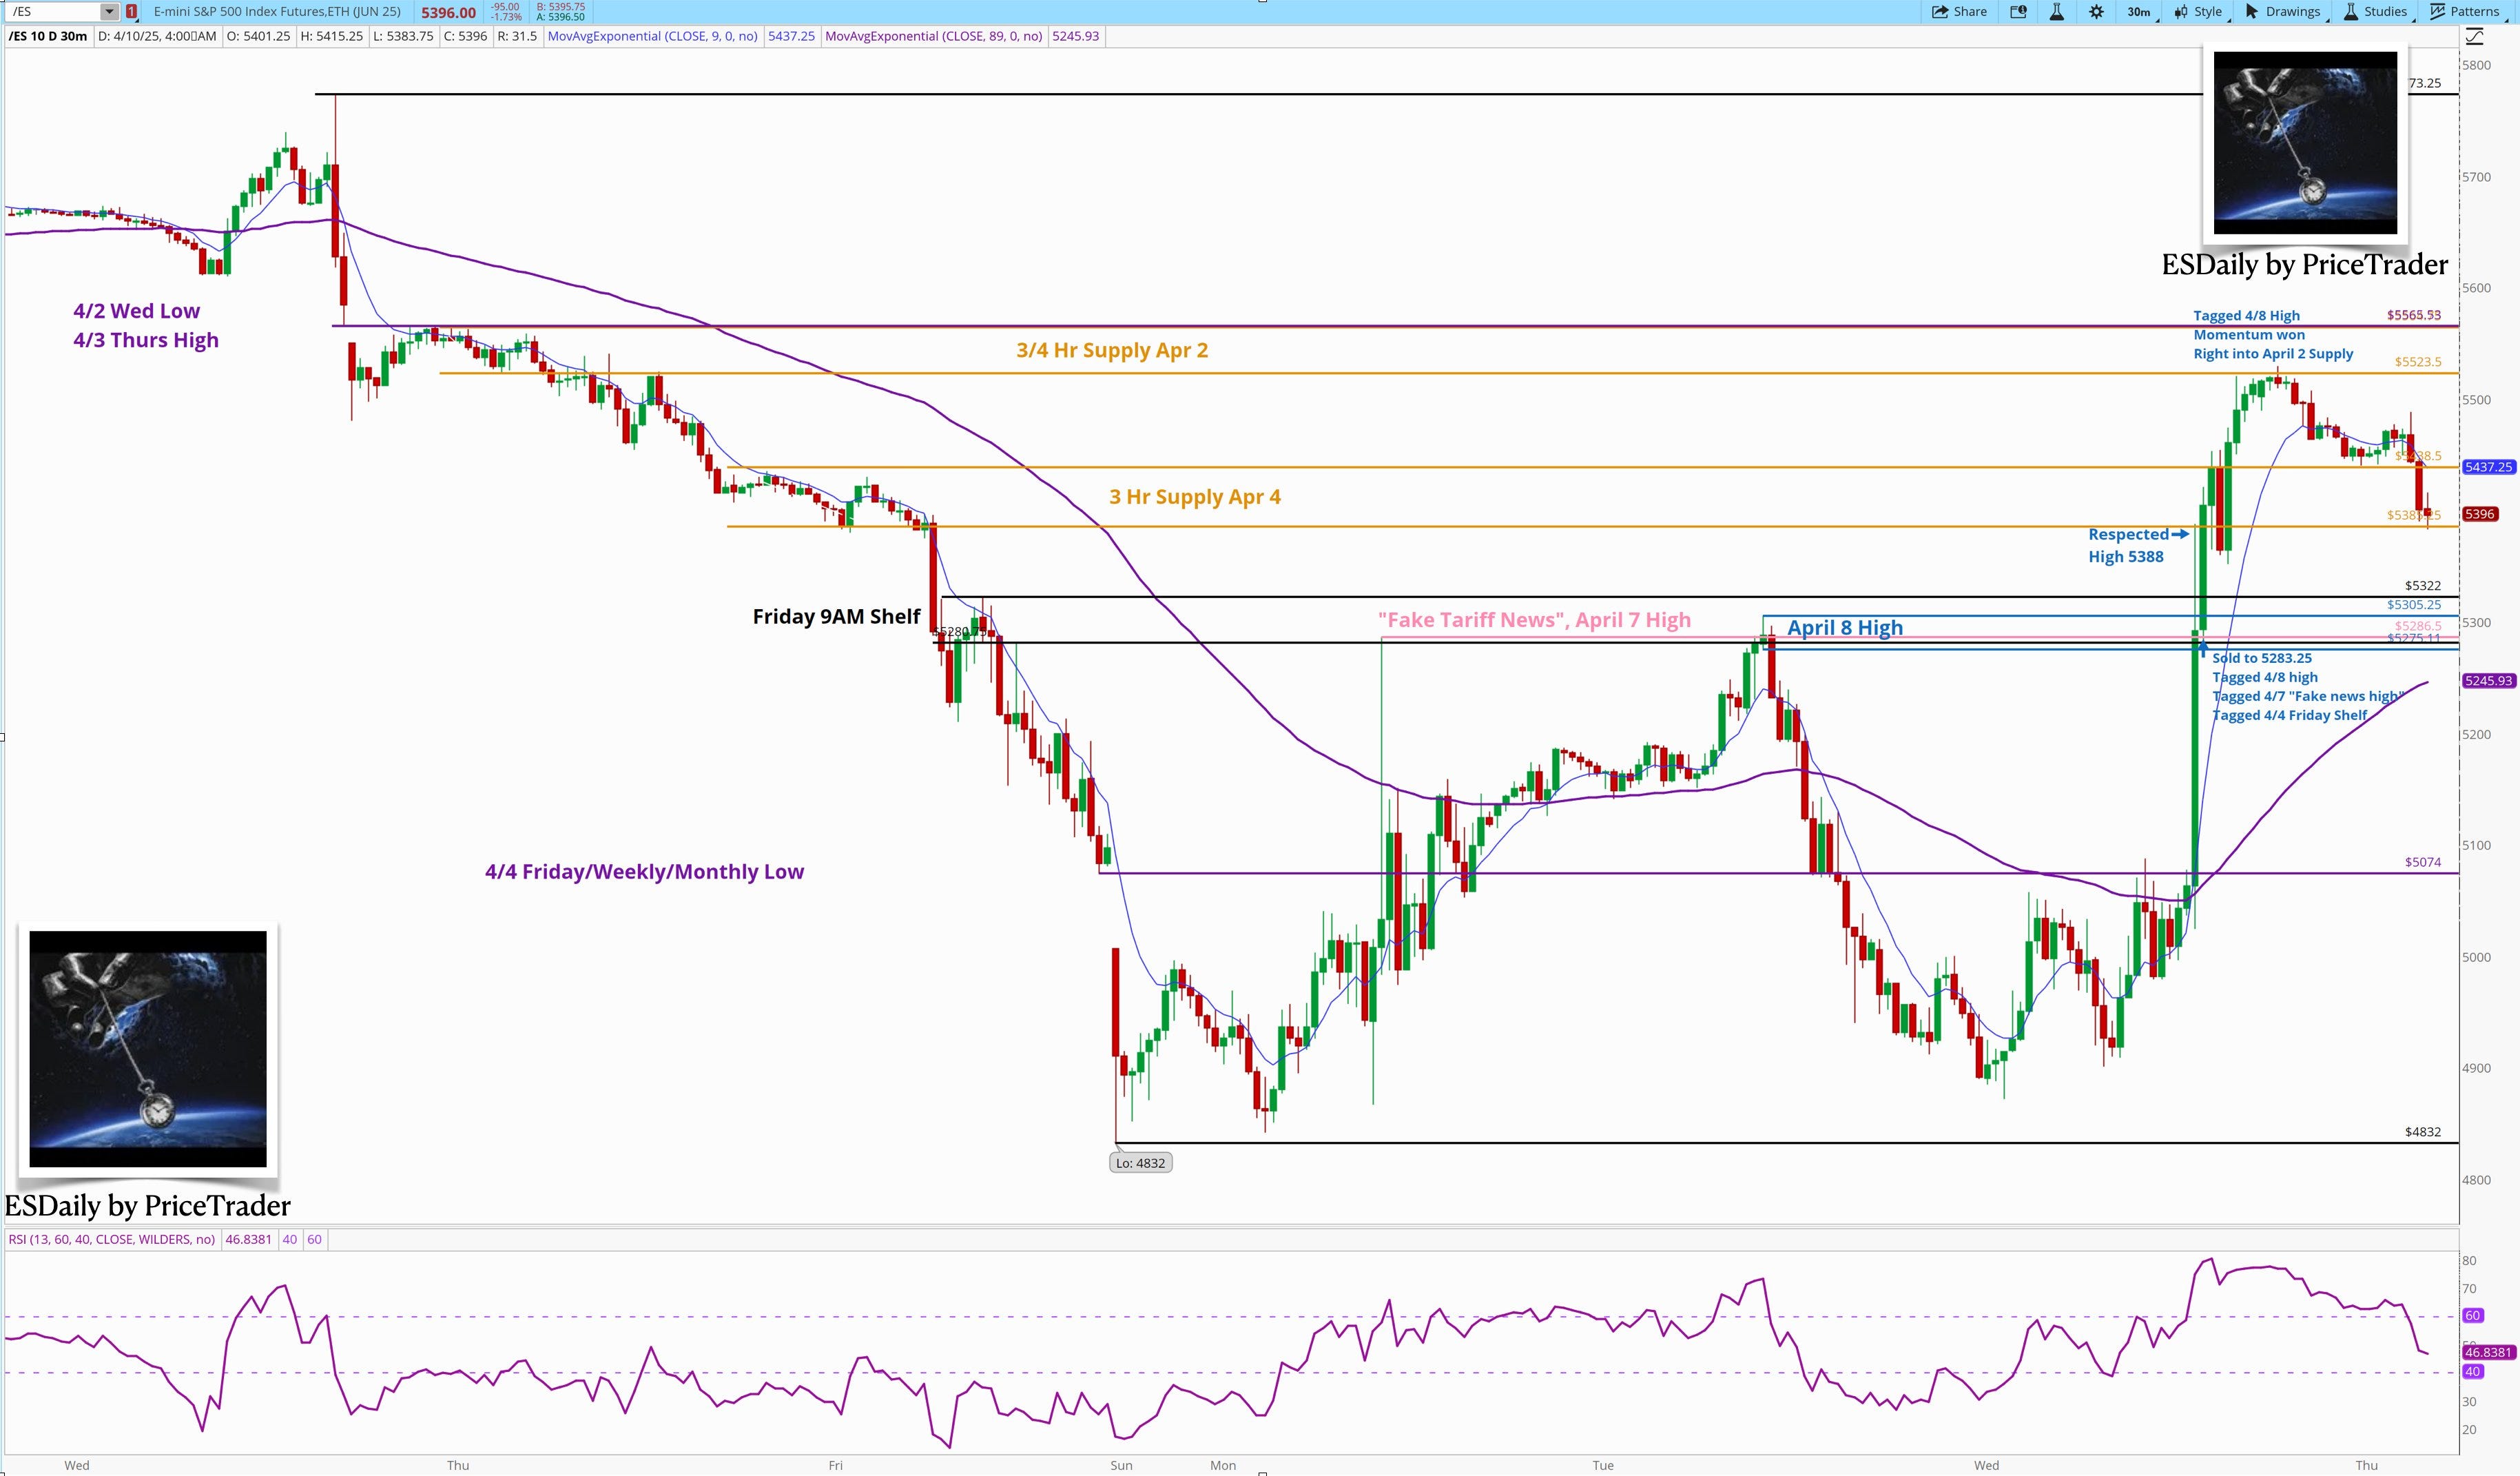Image resolution: width=2520 pixels, height=1476 pixels.
Task: Click the RSI overbought 60 color tag
Action: [x=314, y=1239]
